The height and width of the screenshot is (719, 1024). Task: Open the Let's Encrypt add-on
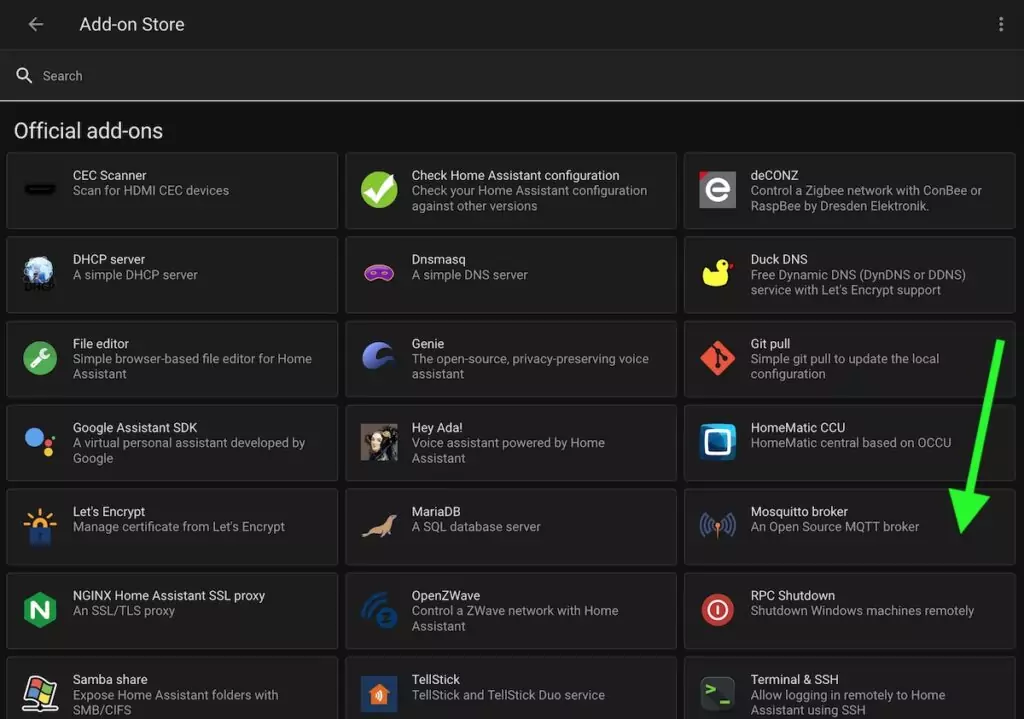coord(172,526)
